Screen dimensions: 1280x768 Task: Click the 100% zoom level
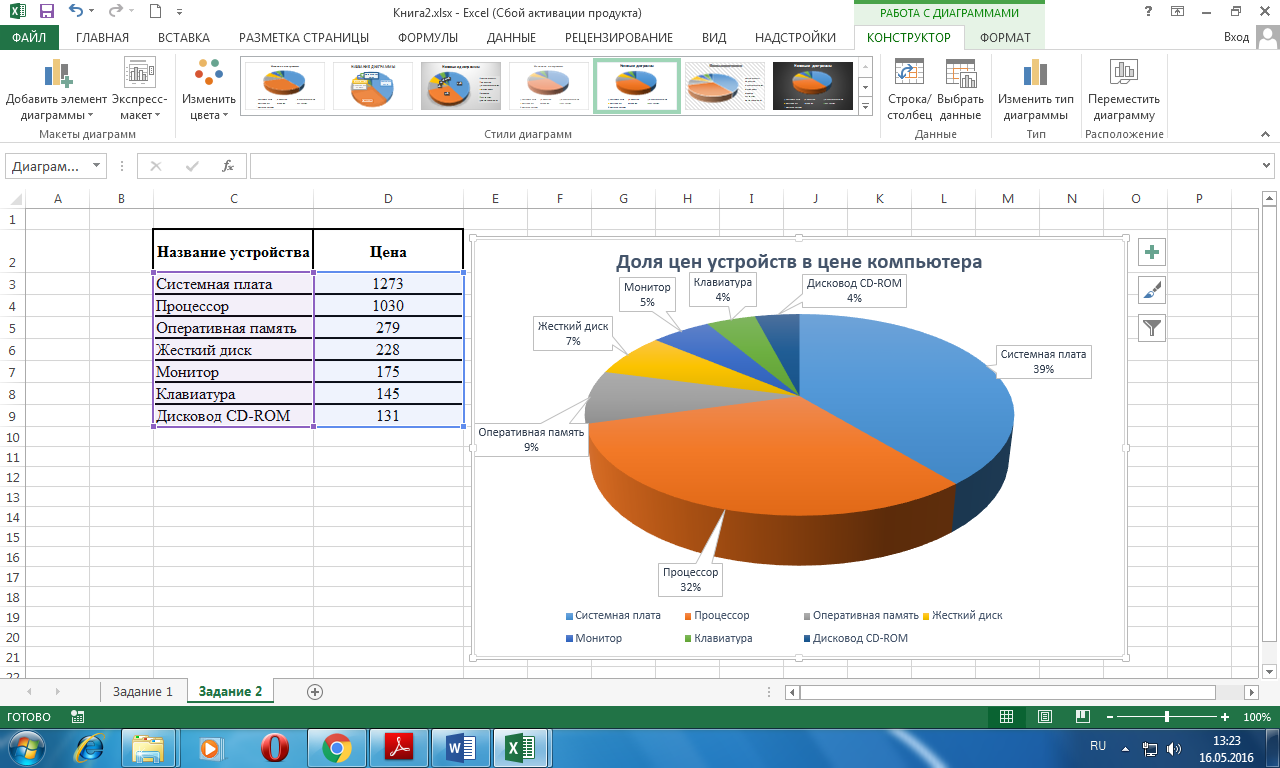(x=1257, y=717)
